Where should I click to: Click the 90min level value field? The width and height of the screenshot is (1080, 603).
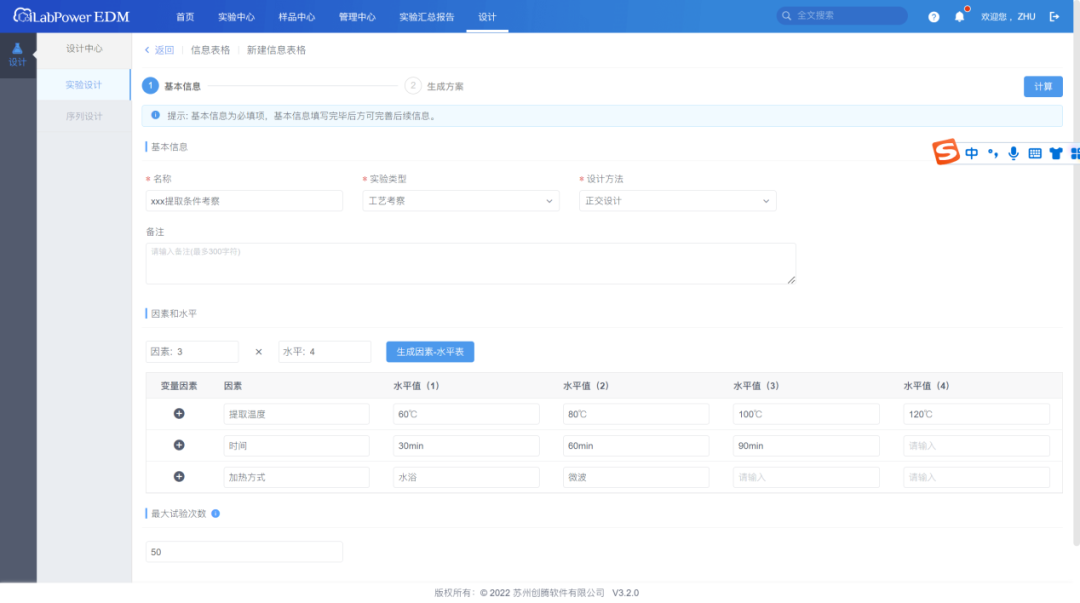coord(806,446)
